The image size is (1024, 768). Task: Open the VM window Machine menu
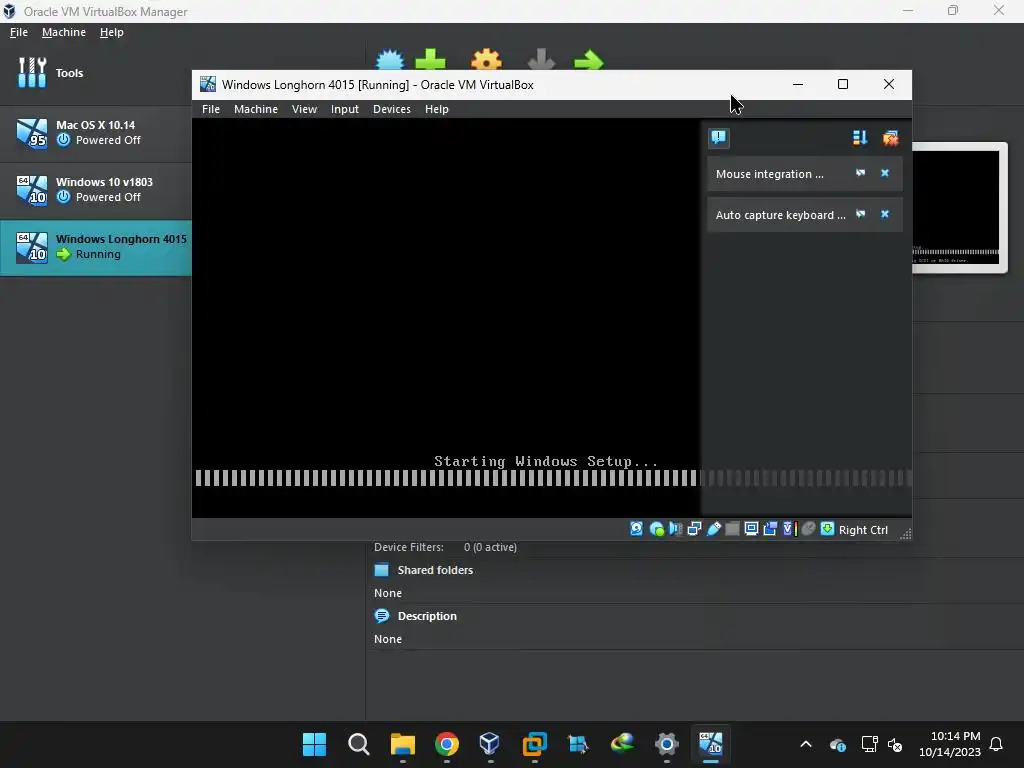(255, 109)
